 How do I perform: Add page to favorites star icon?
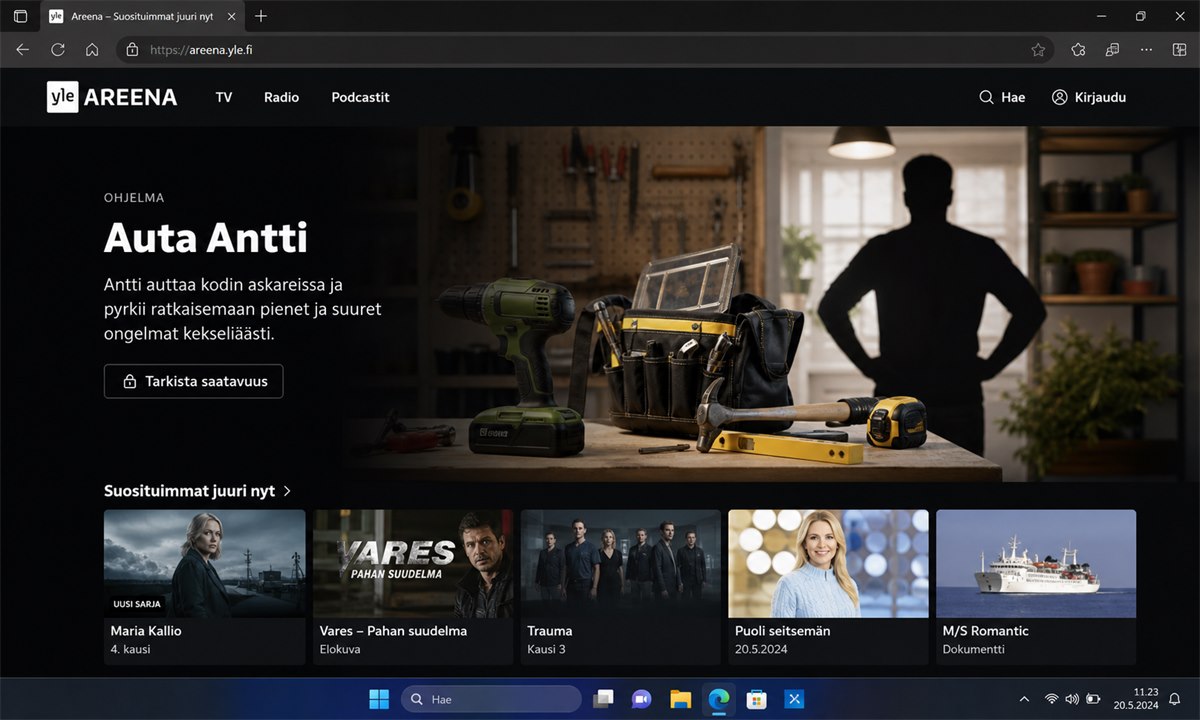tap(1038, 49)
